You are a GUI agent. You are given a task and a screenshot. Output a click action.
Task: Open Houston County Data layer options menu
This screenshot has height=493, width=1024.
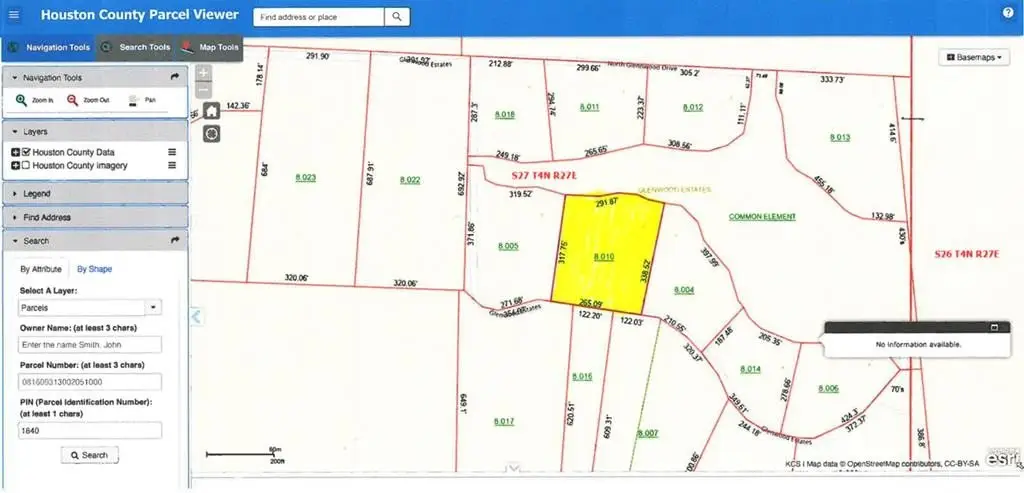[x=172, y=152]
